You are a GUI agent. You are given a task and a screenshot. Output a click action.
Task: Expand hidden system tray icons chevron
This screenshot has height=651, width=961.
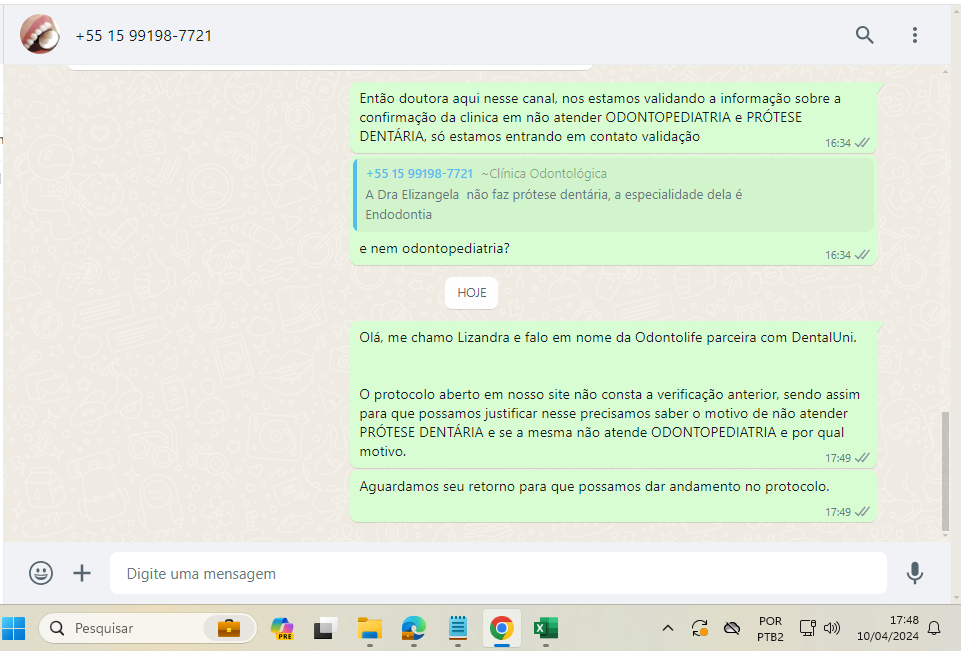668,628
